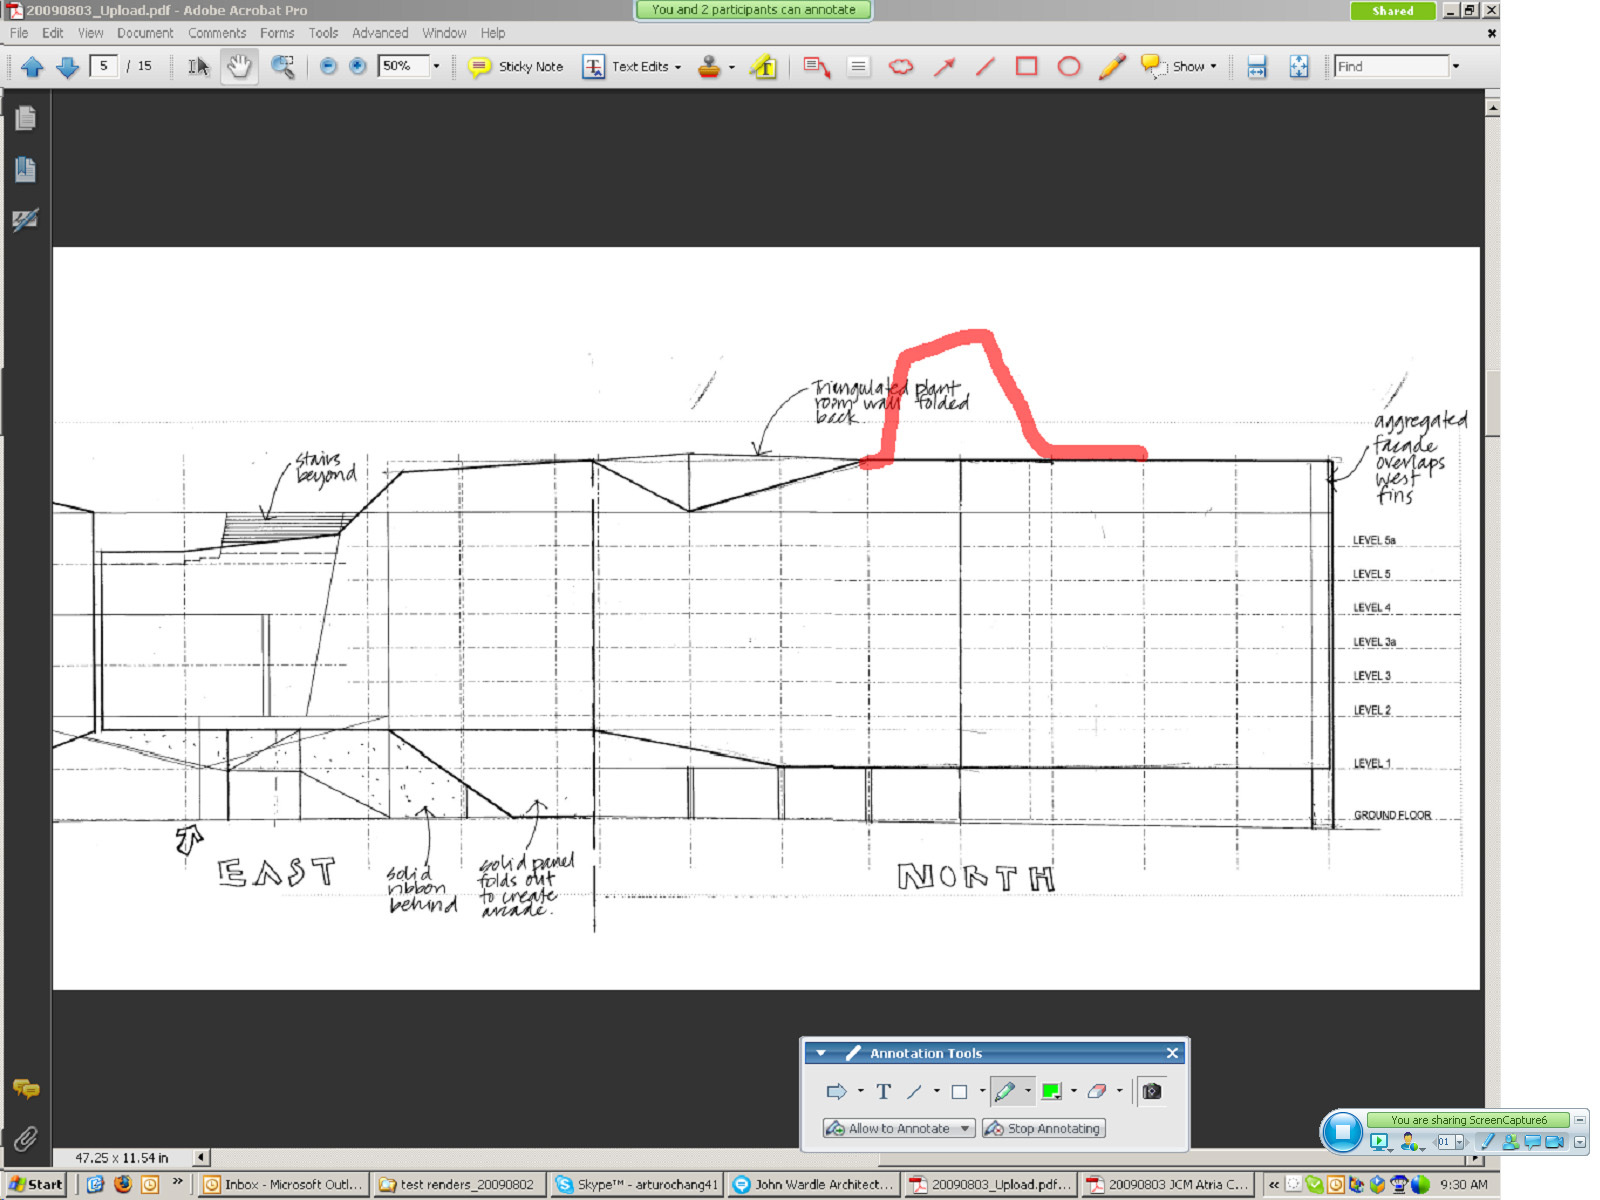This screenshot has height=1200, width=1600.
Task: Choose the Select text cursor tool
Action: point(199,67)
